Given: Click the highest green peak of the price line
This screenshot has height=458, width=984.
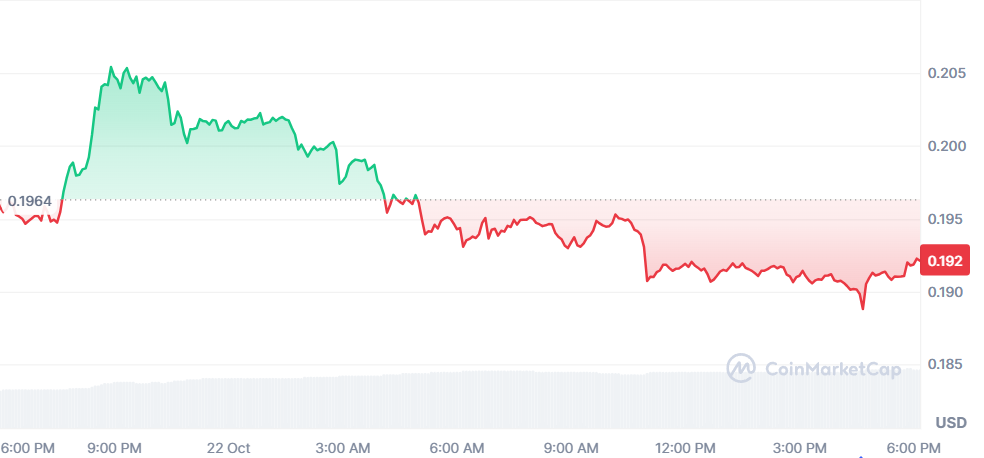Looking at the screenshot, I should click(111, 67).
